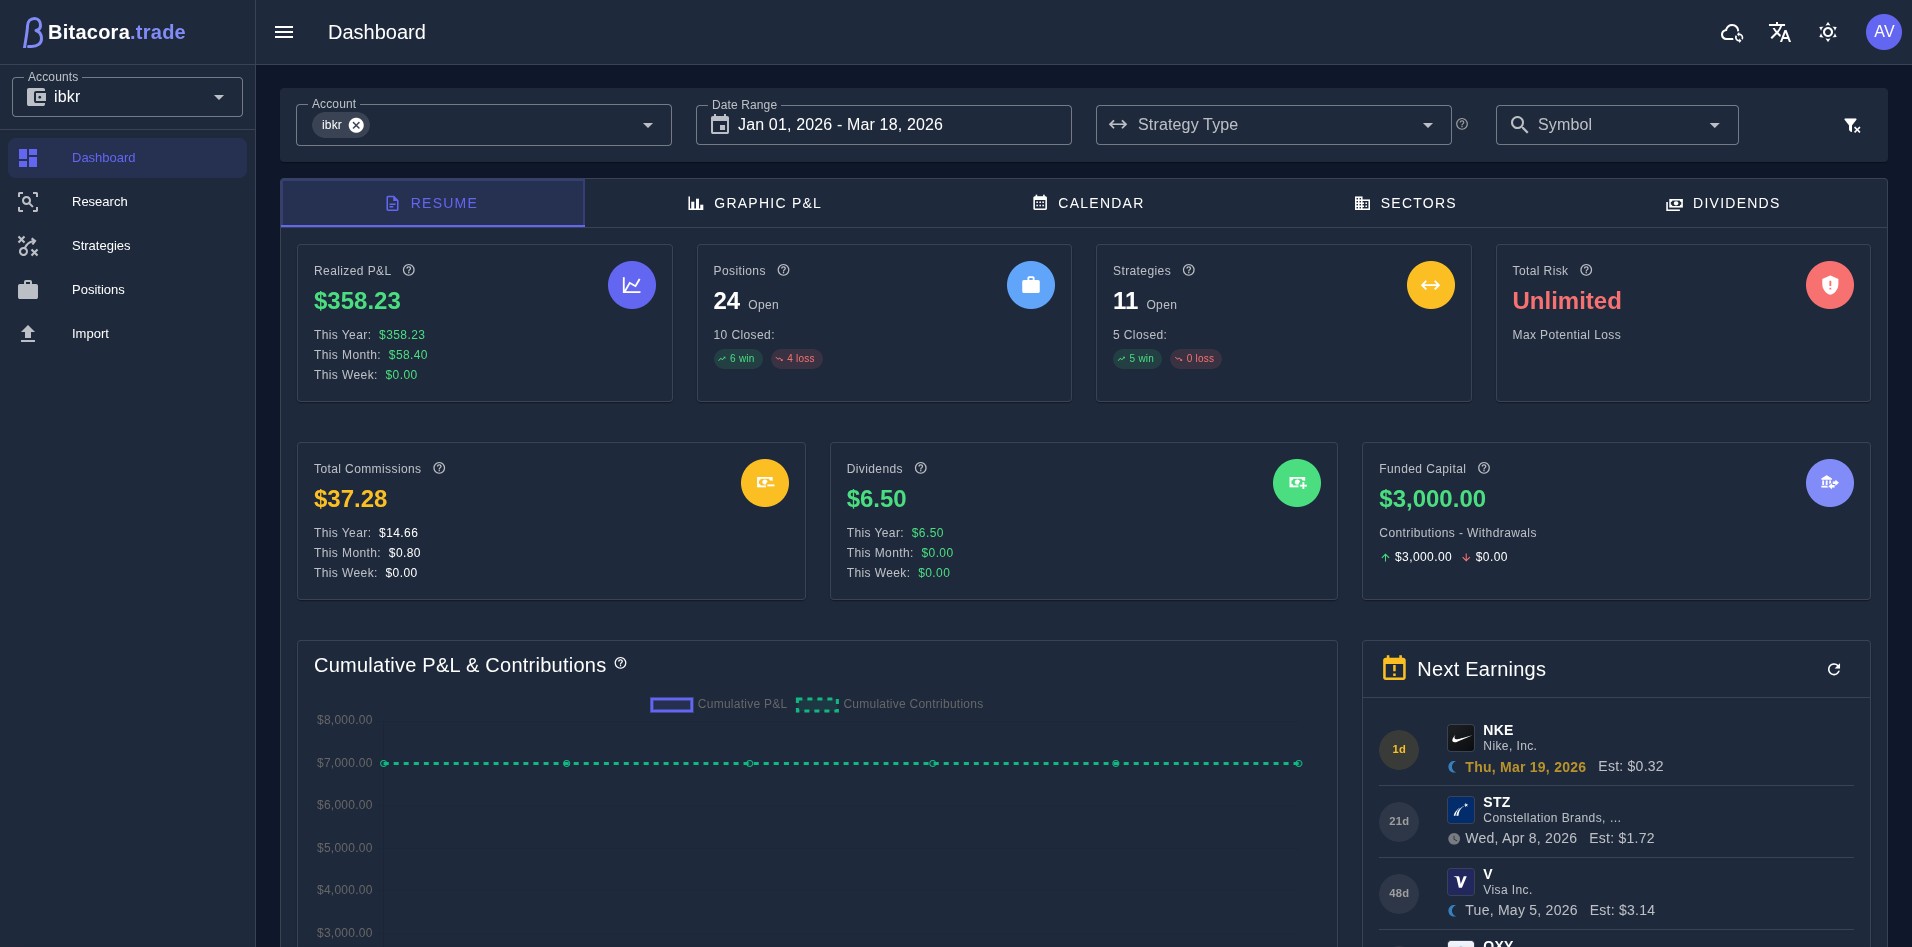Screen dimensions: 1912x947
Task: Clear all filters using the filter-x icon
Action: pyautogui.click(x=1853, y=125)
